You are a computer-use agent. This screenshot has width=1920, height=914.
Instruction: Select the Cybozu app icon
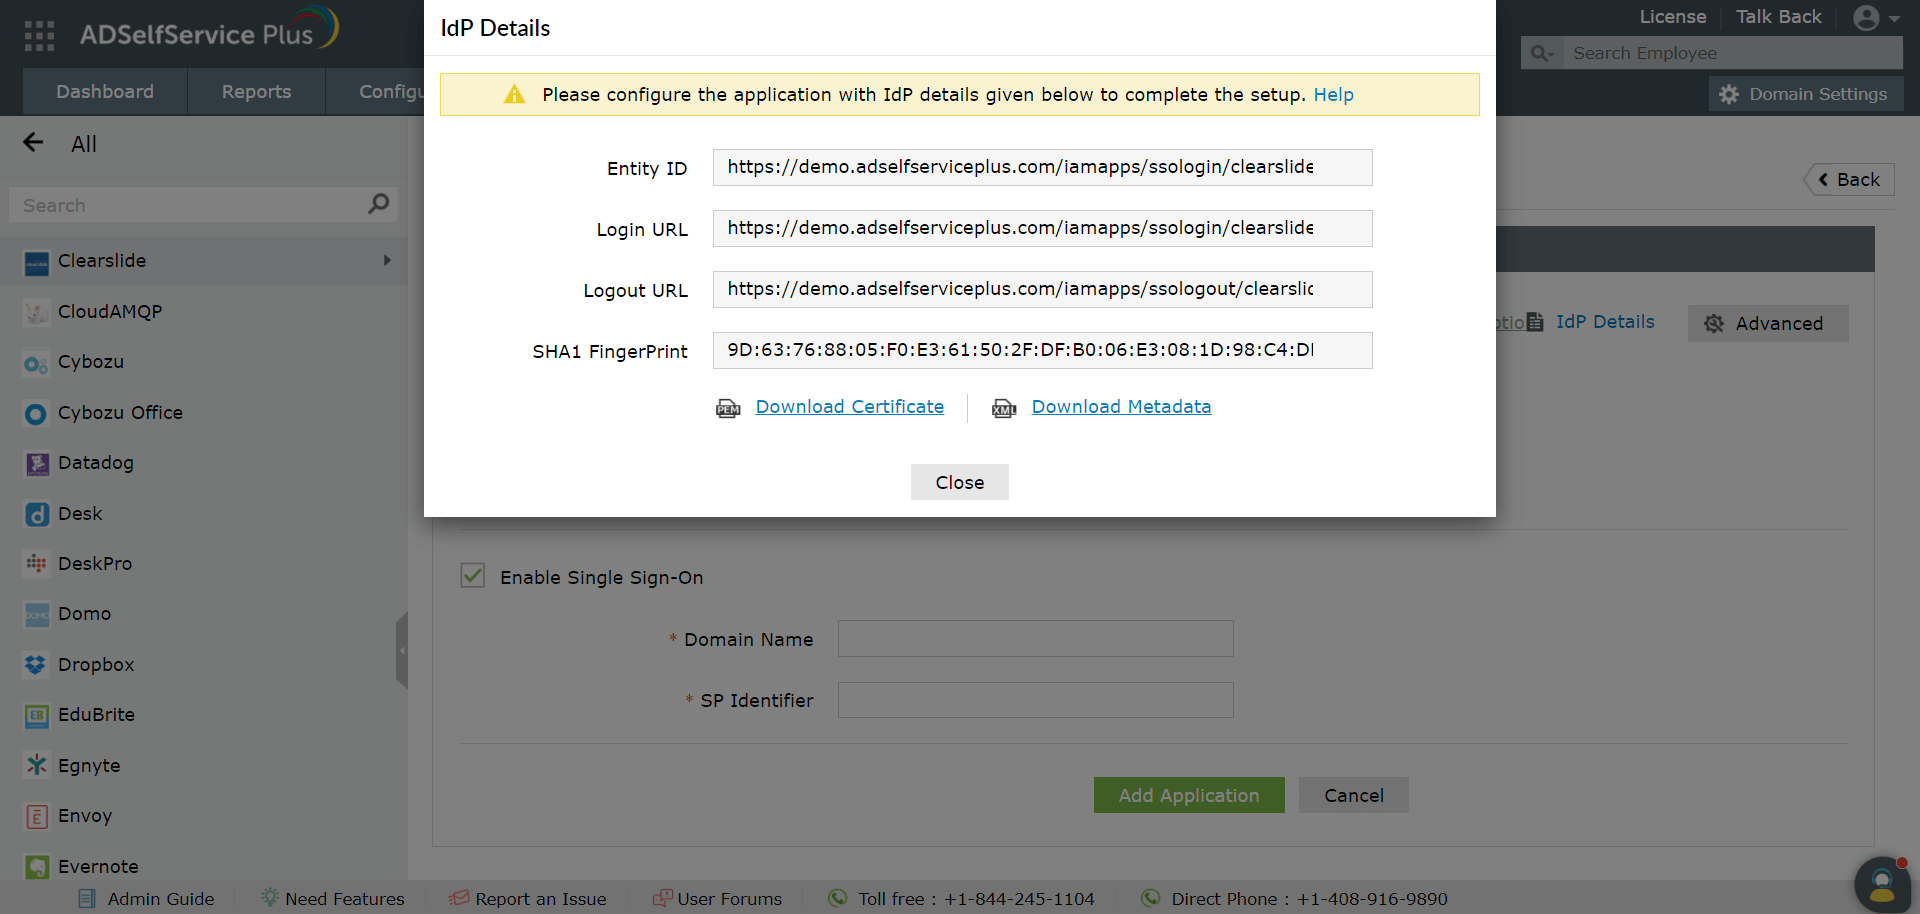37,363
